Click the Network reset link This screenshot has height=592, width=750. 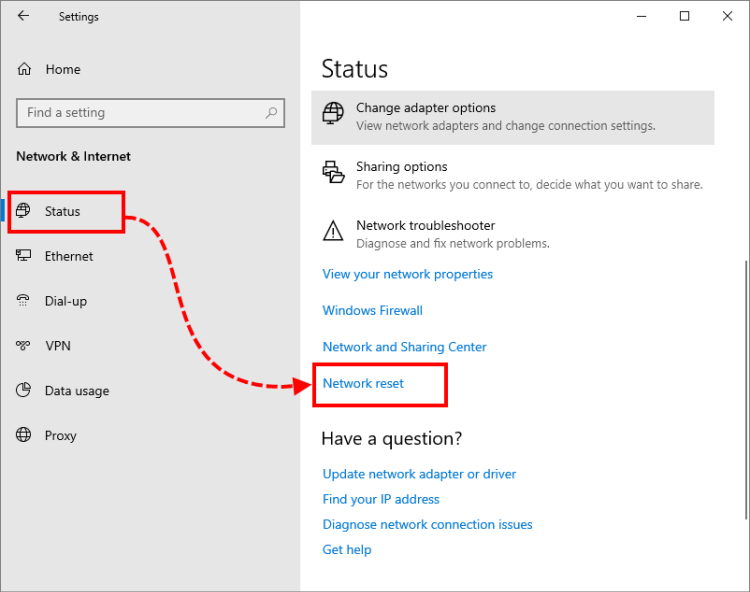(x=363, y=384)
